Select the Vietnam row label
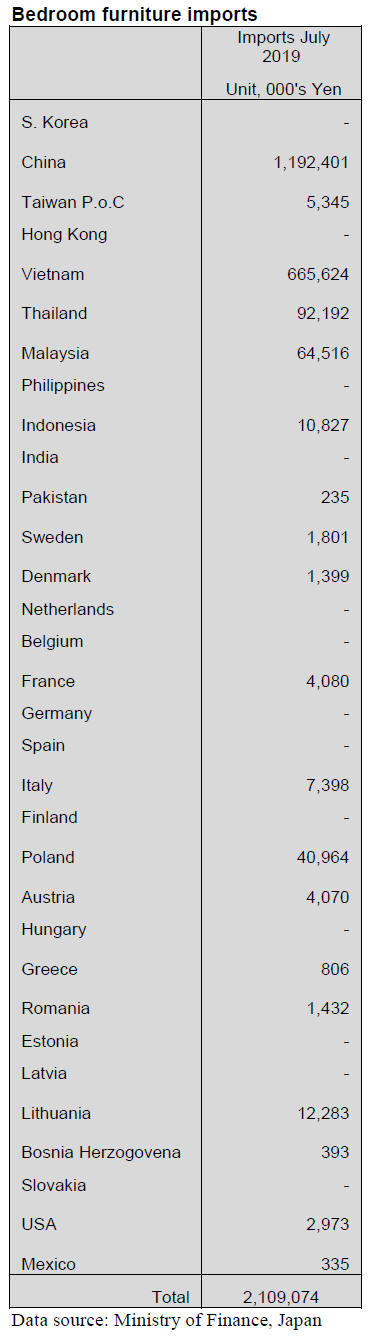 point(53,274)
